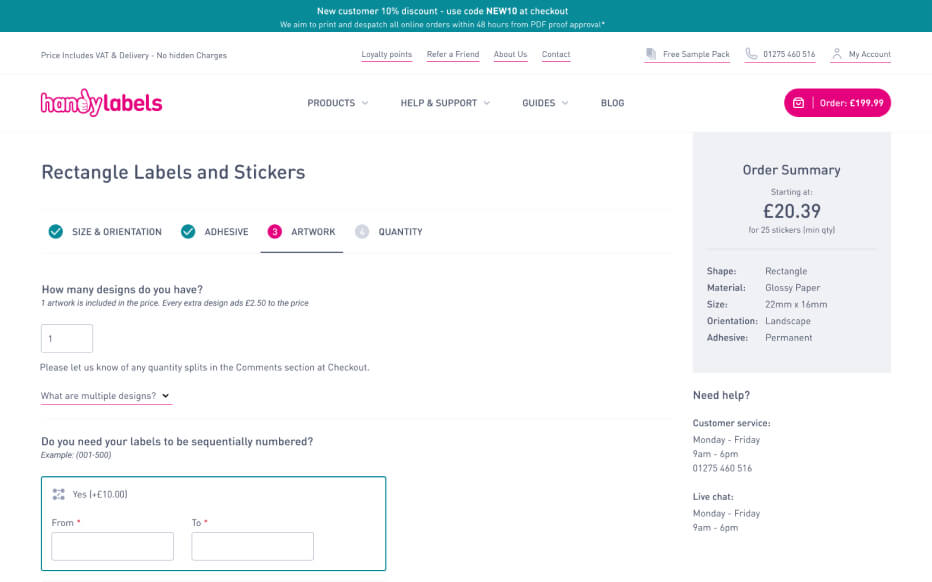Click the phone icon beside 01275 460 516
The image size is (932, 582).
tap(751, 54)
